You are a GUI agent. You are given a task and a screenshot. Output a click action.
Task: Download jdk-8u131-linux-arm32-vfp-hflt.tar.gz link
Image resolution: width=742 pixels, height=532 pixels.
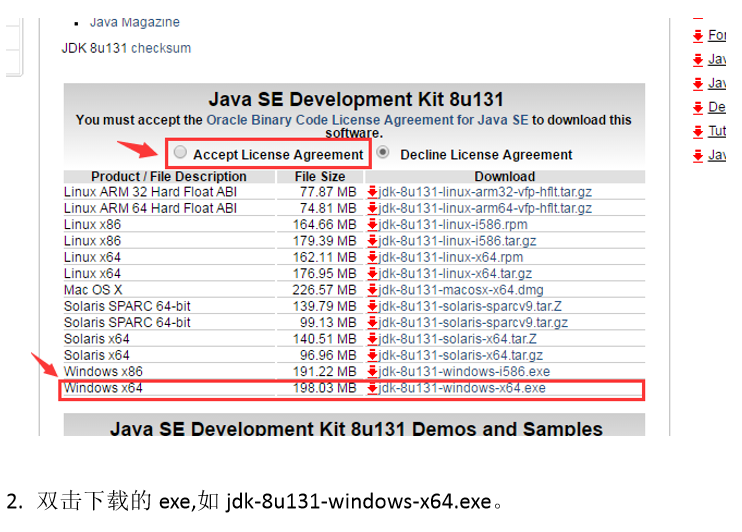(x=485, y=192)
